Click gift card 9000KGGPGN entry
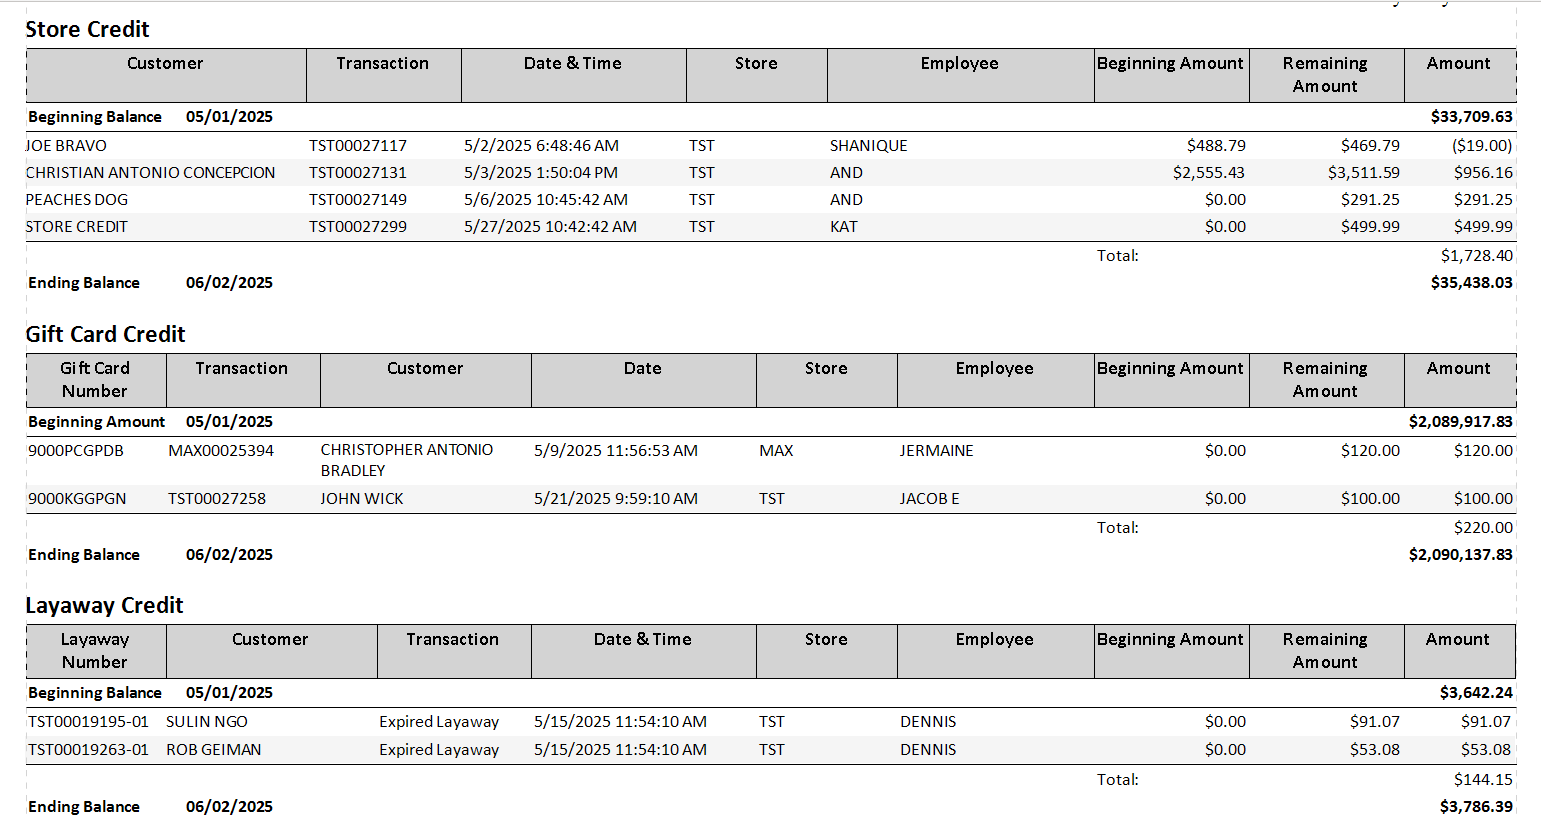The width and height of the screenshot is (1541, 817). point(77,499)
